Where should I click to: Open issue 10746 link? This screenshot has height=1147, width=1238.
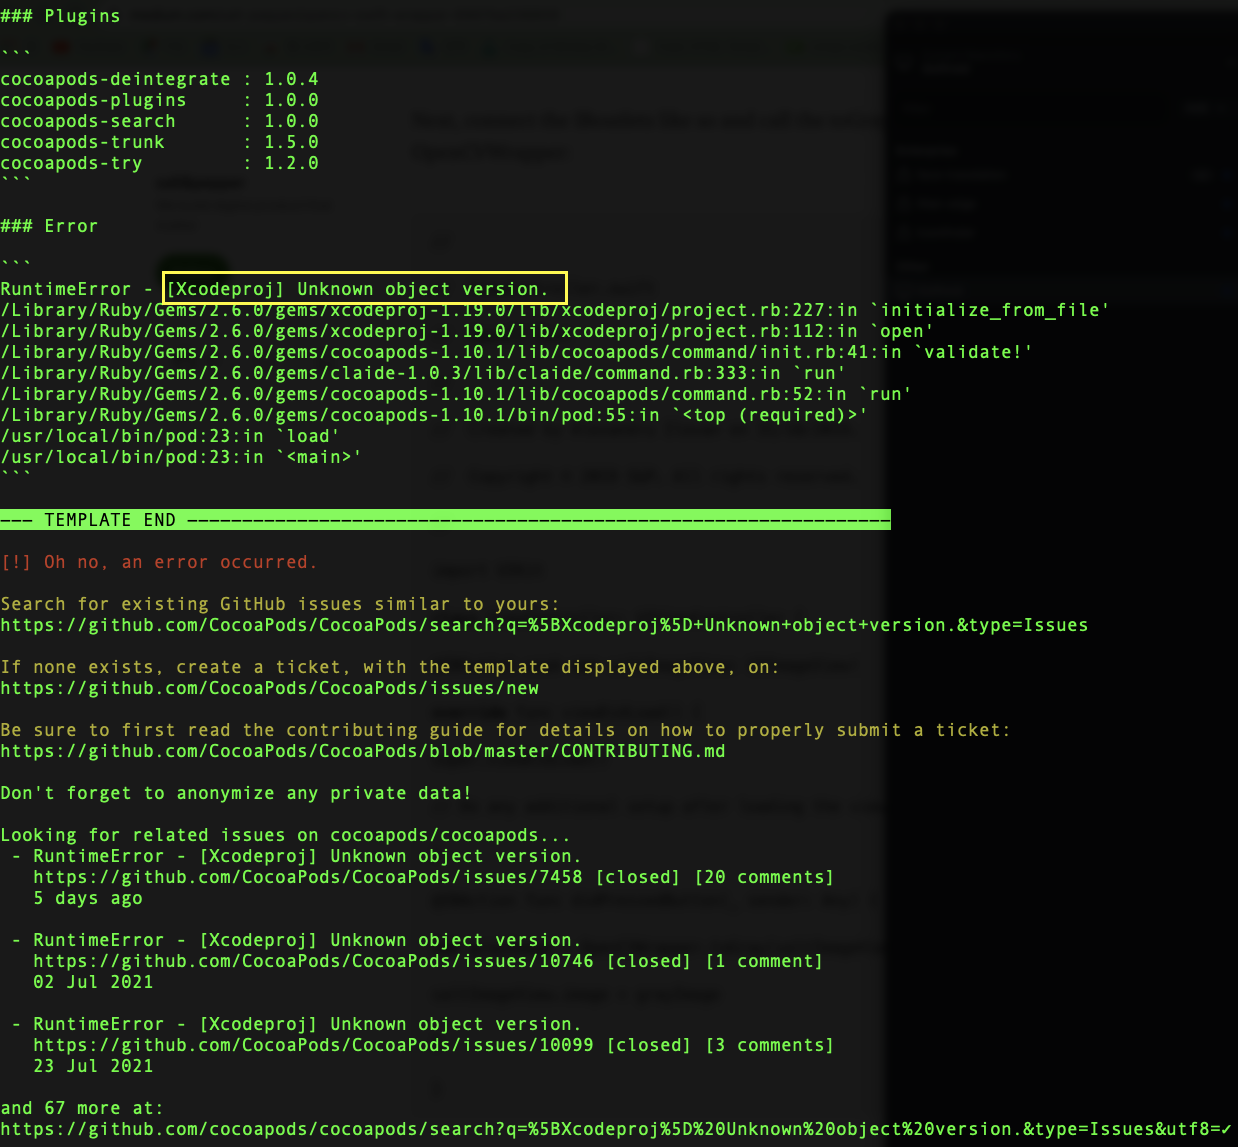(x=313, y=961)
